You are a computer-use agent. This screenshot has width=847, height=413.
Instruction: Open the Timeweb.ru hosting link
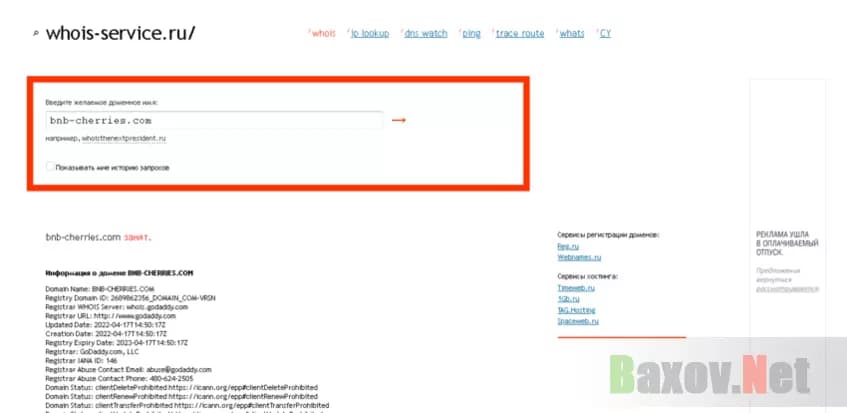pyautogui.click(x=576, y=287)
